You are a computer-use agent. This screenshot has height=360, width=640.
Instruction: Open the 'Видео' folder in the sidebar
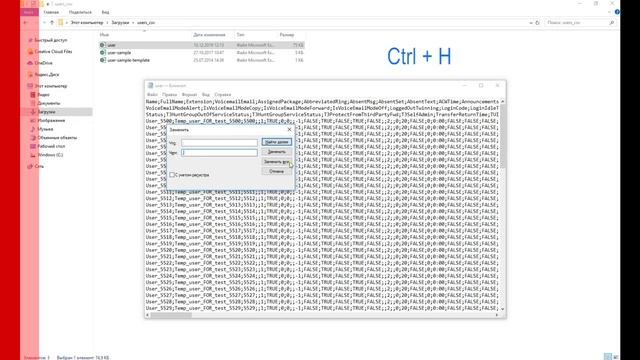click(44, 95)
